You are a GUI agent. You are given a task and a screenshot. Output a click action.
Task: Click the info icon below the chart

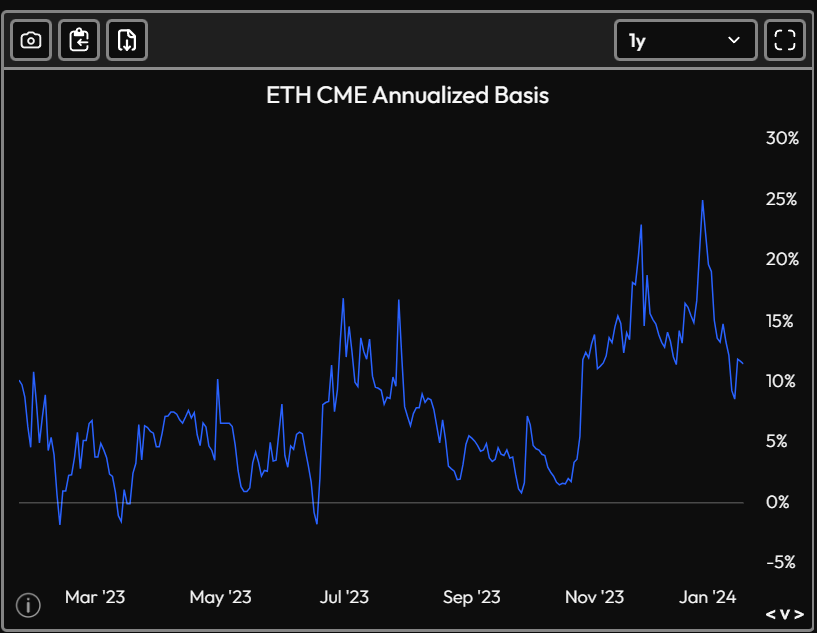tap(28, 605)
